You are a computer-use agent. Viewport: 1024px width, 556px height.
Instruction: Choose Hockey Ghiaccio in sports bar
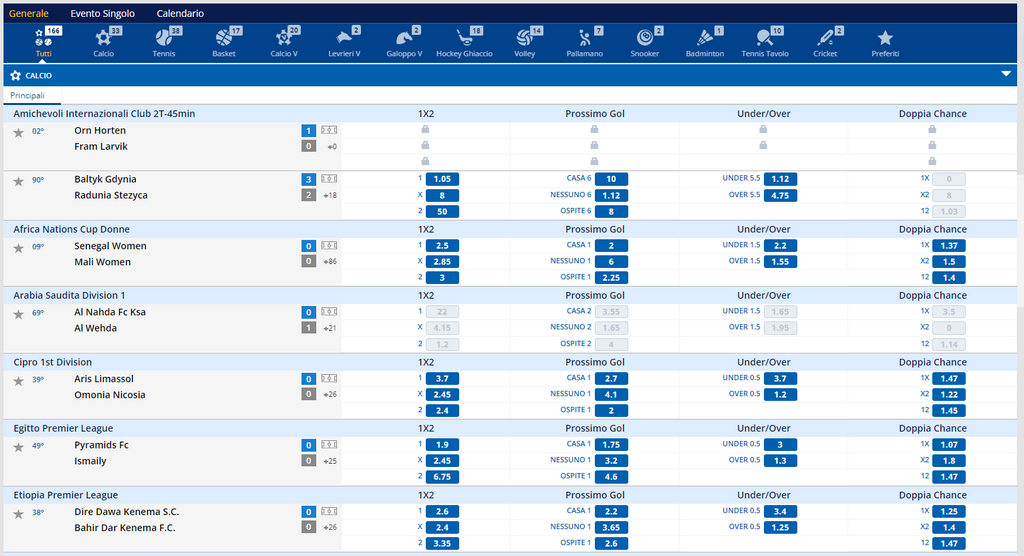[x=464, y=42]
